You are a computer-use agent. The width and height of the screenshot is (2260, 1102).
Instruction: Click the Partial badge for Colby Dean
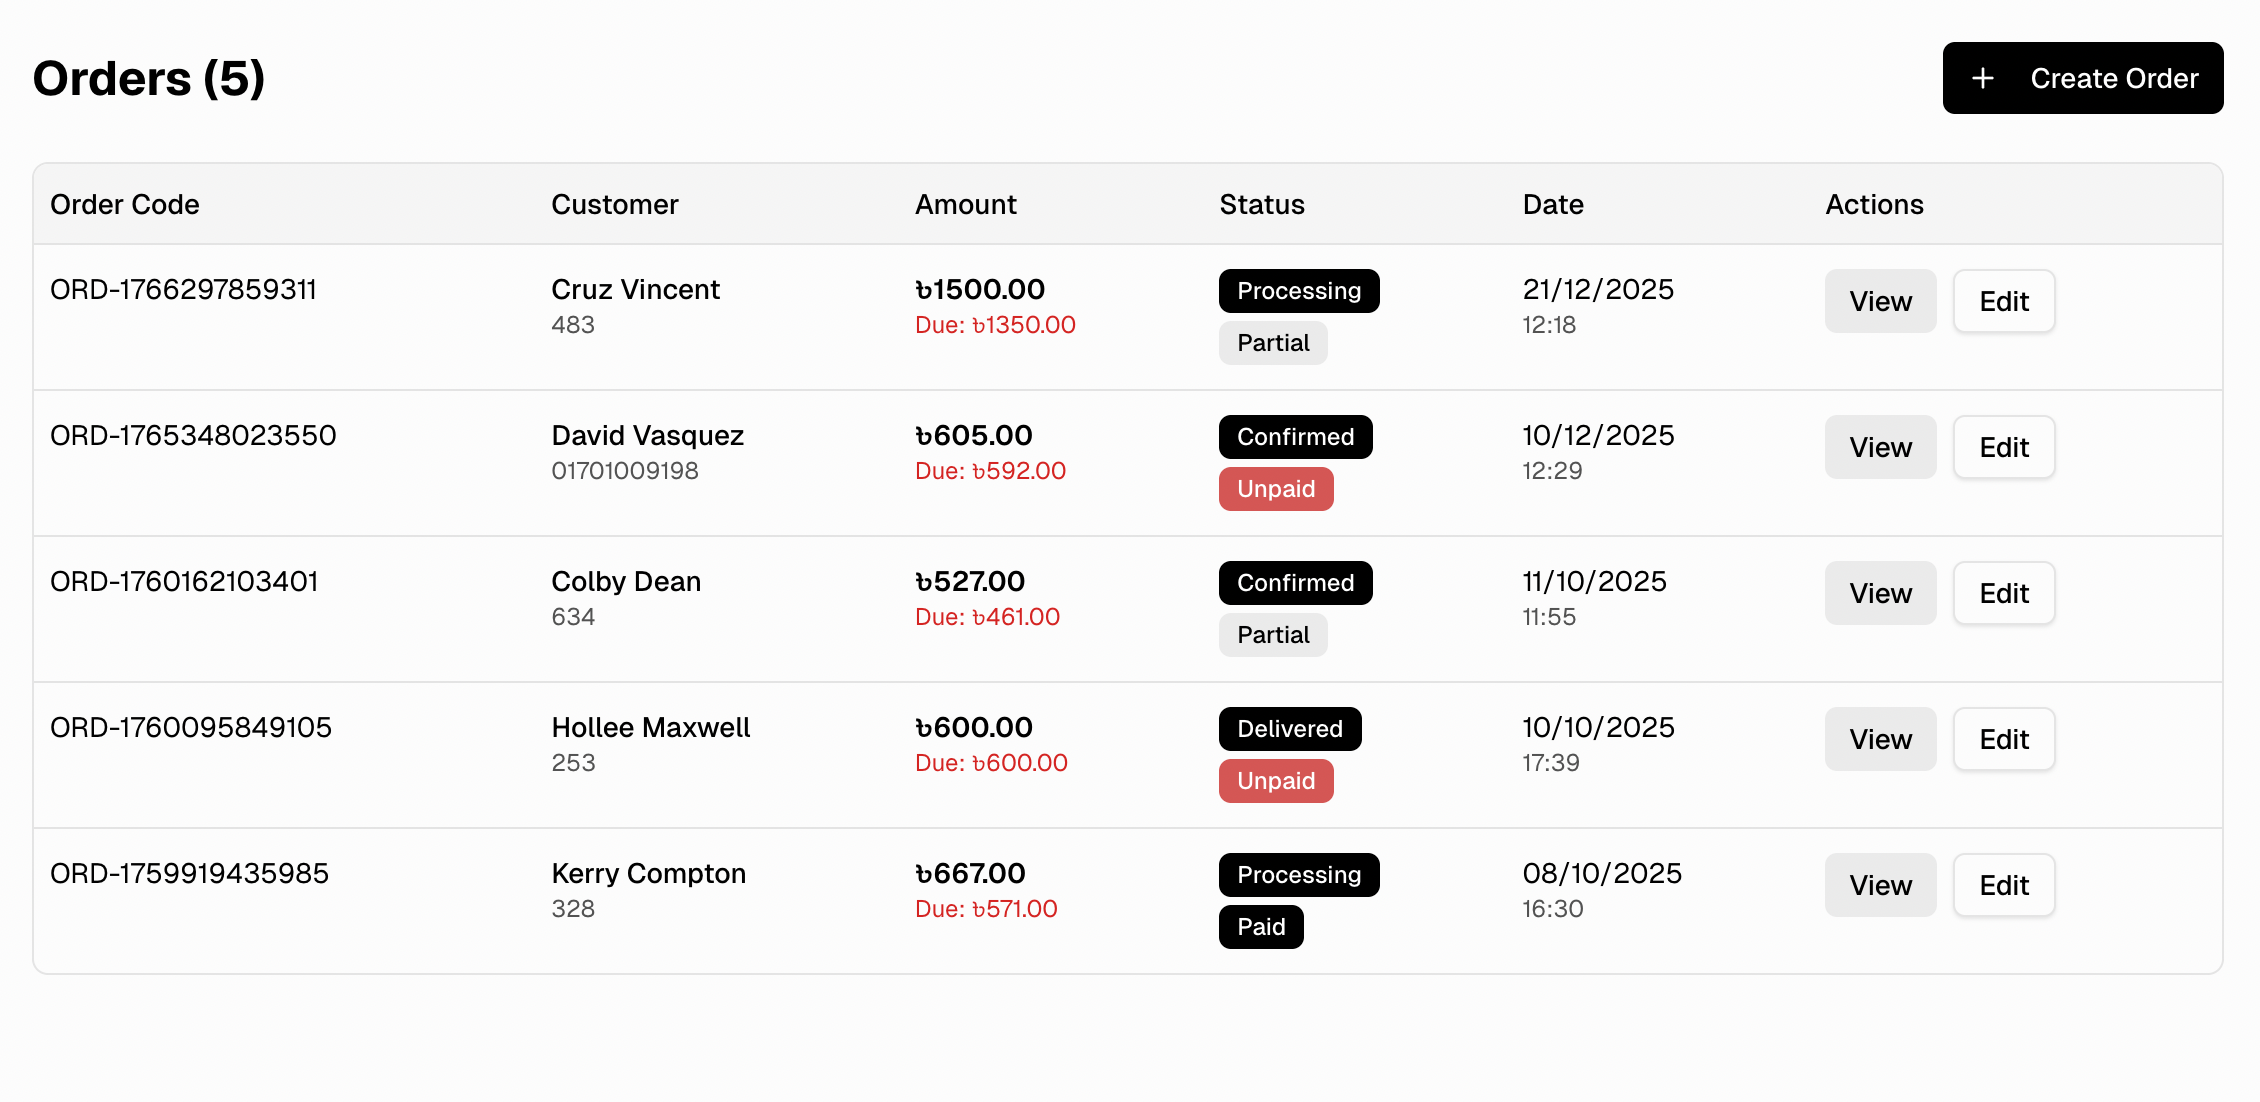point(1273,635)
